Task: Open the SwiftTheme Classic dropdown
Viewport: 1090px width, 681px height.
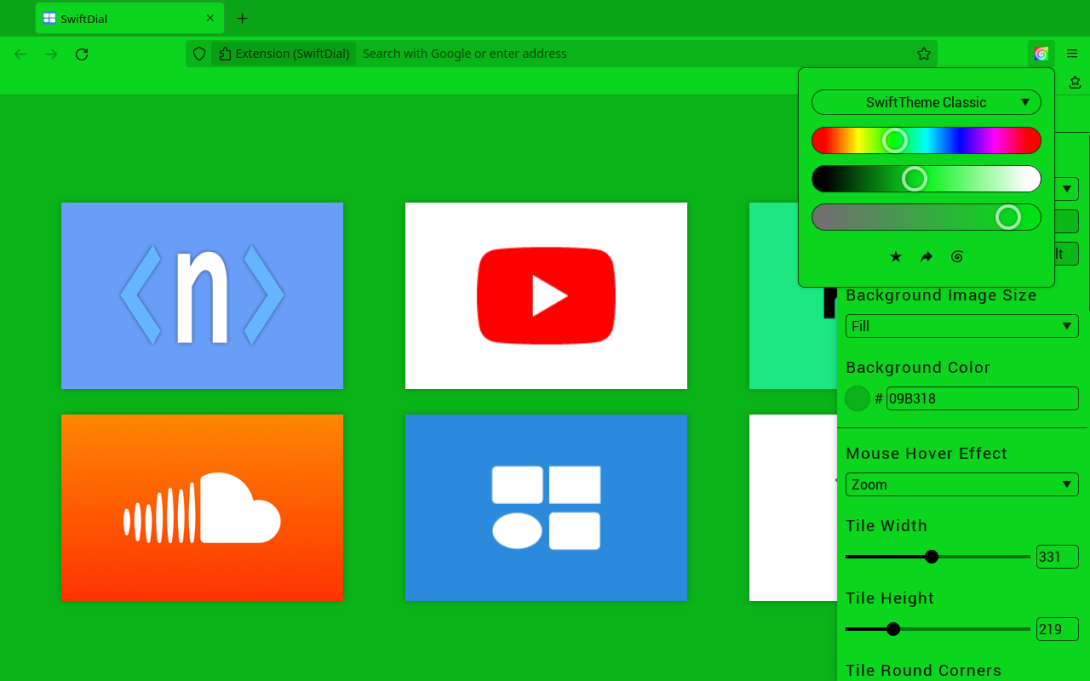Action: point(926,102)
